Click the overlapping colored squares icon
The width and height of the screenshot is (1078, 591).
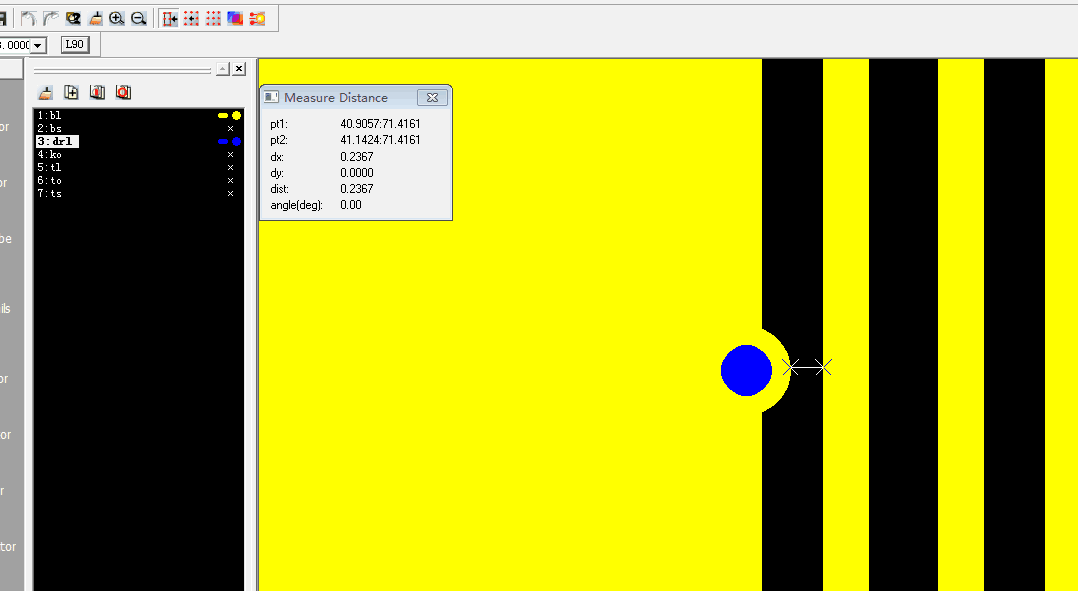(235, 19)
